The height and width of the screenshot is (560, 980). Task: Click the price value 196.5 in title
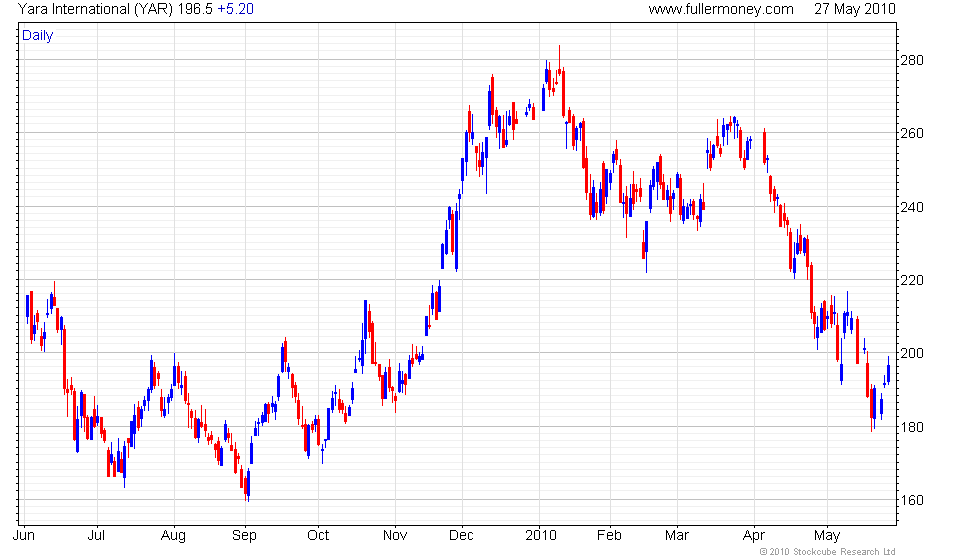pos(195,9)
